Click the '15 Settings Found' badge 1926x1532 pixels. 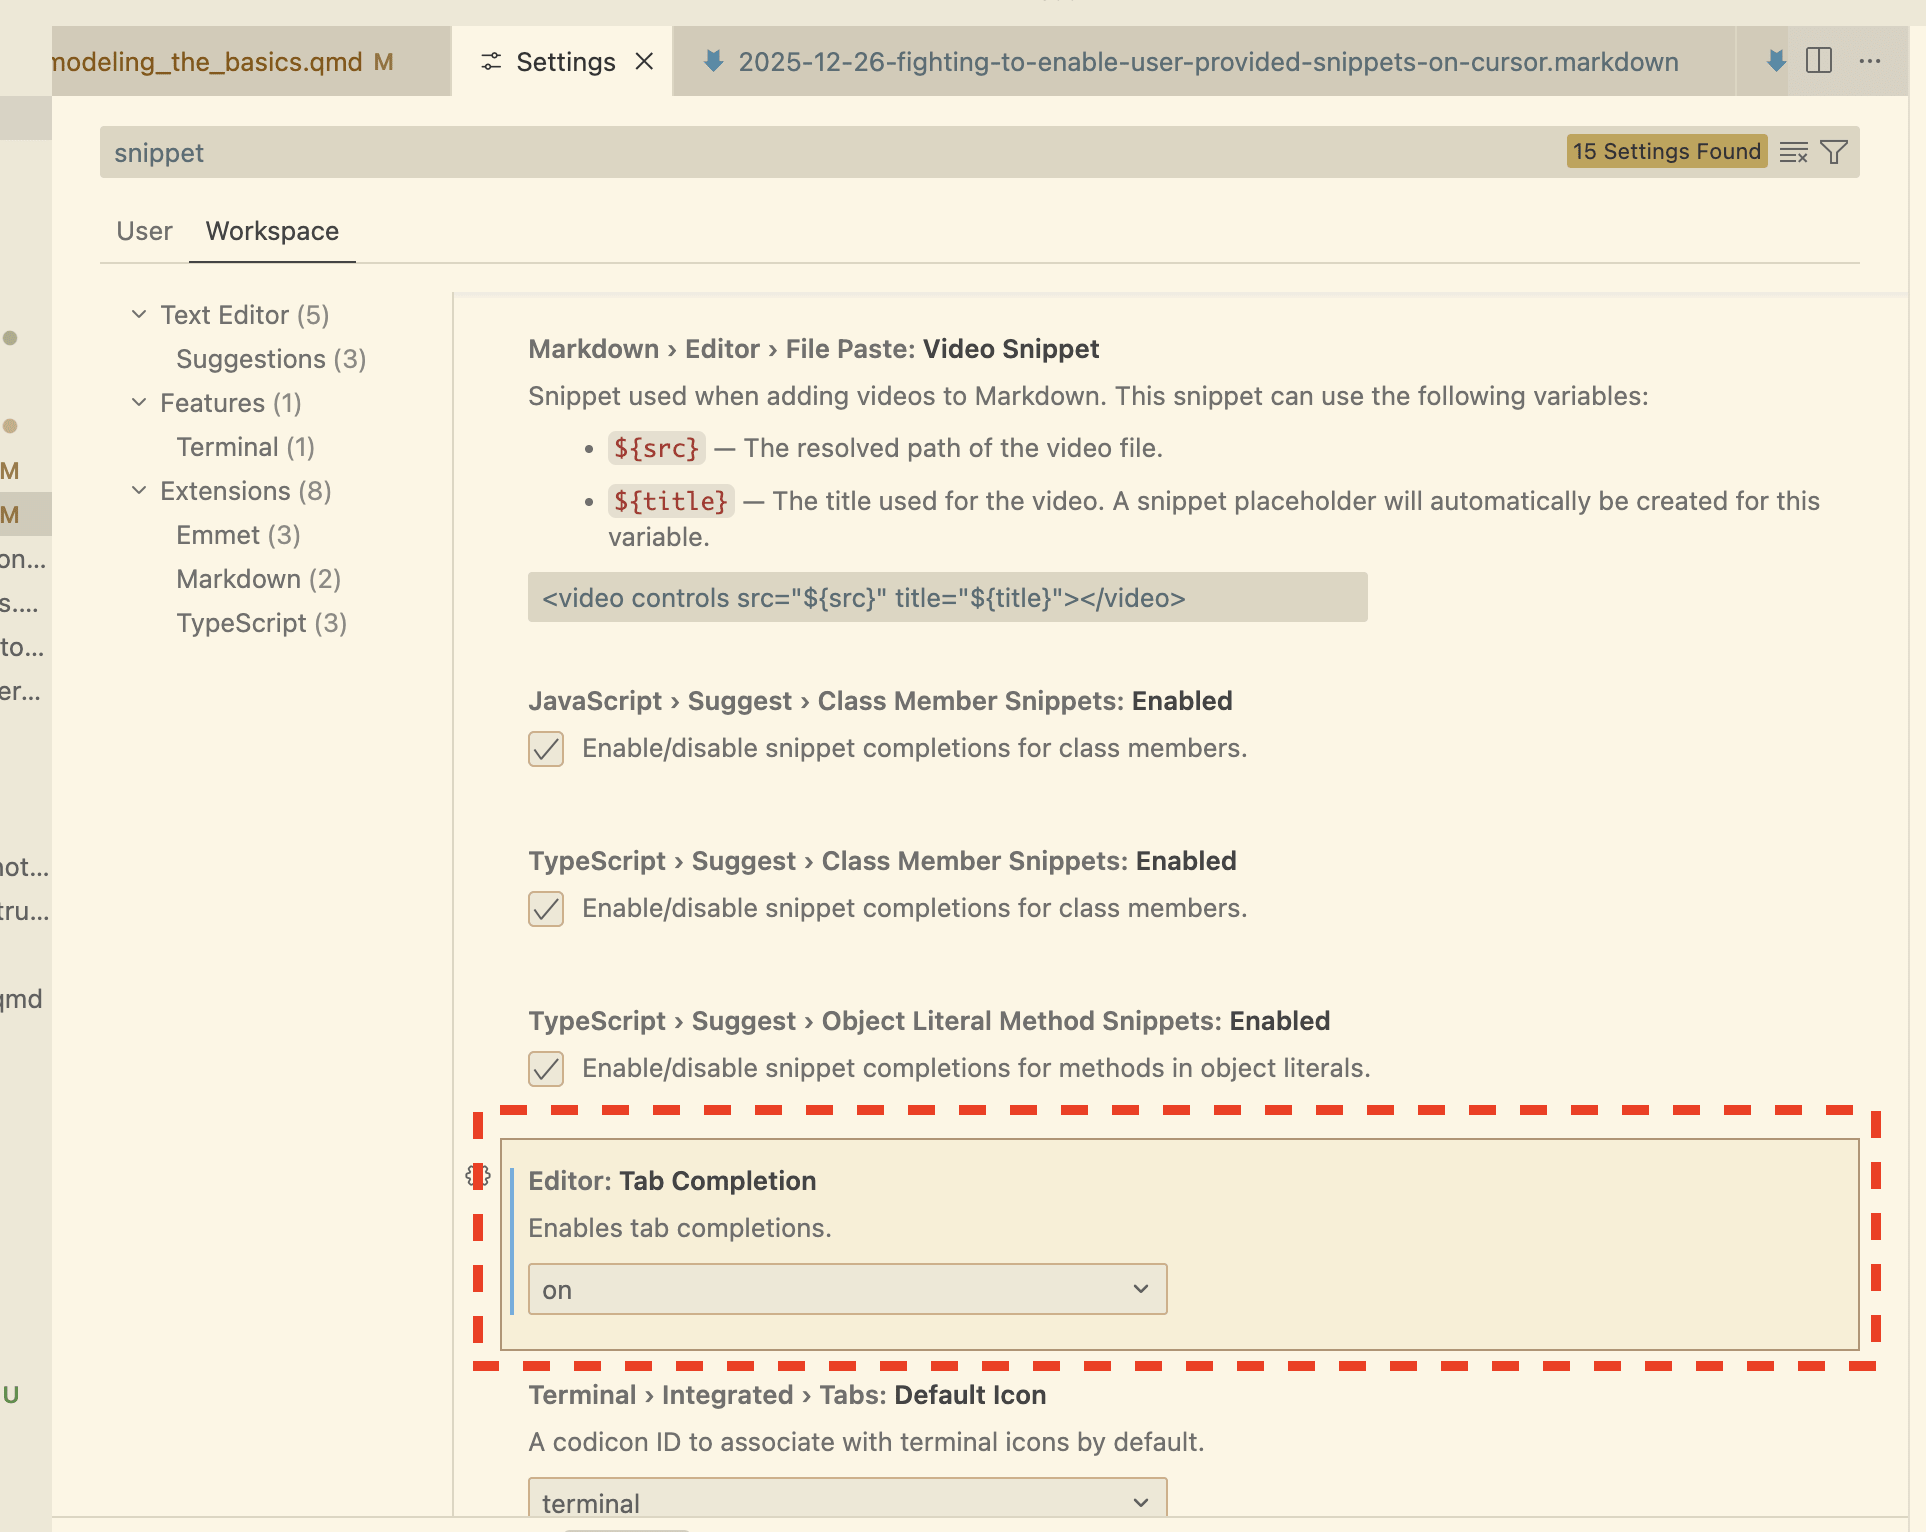point(1666,152)
